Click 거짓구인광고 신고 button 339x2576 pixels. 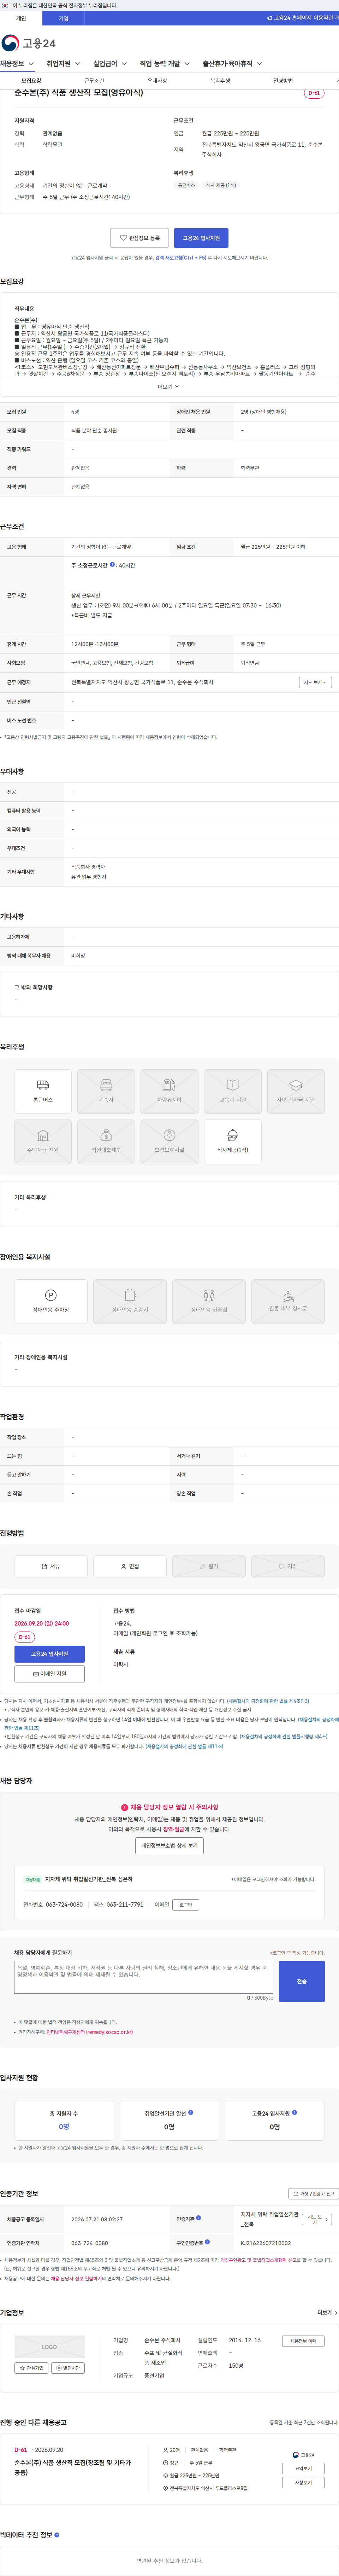tap(314, 2194)
